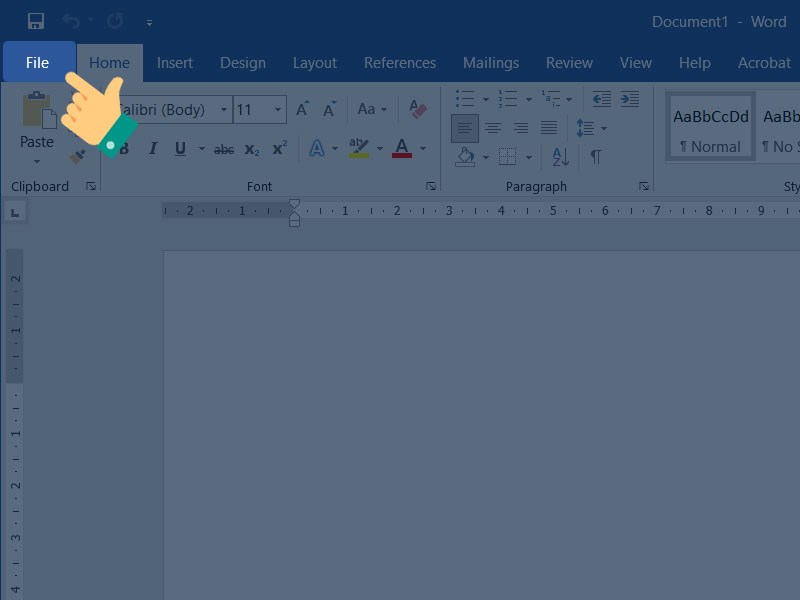The image size is (800, 600).
Task: Open the File tab
Action: coord(37,63)
